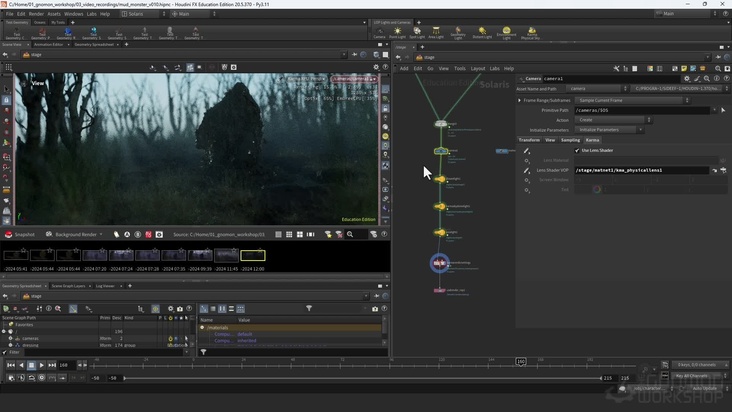Click the parameter pane info icon
Image resolution: width=732 pixels, height=412 pixels.
(717, 78)
